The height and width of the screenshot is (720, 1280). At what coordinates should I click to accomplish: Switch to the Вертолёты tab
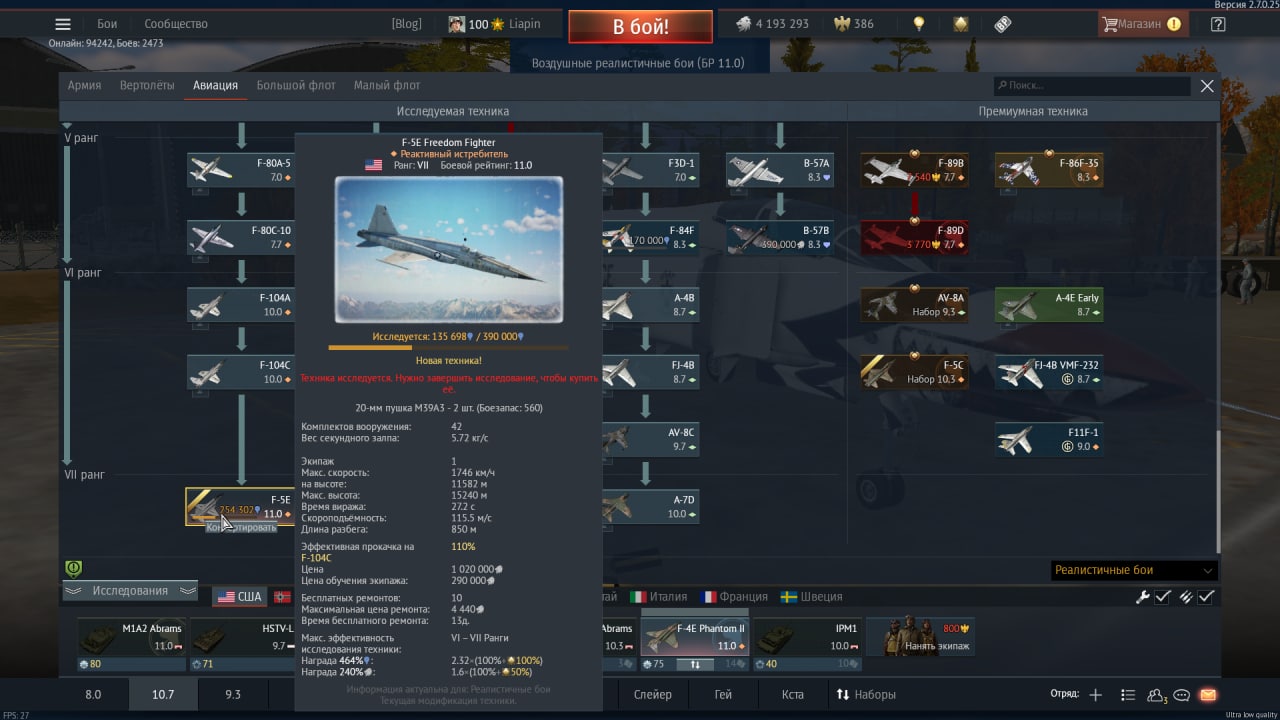click(147, 85)
